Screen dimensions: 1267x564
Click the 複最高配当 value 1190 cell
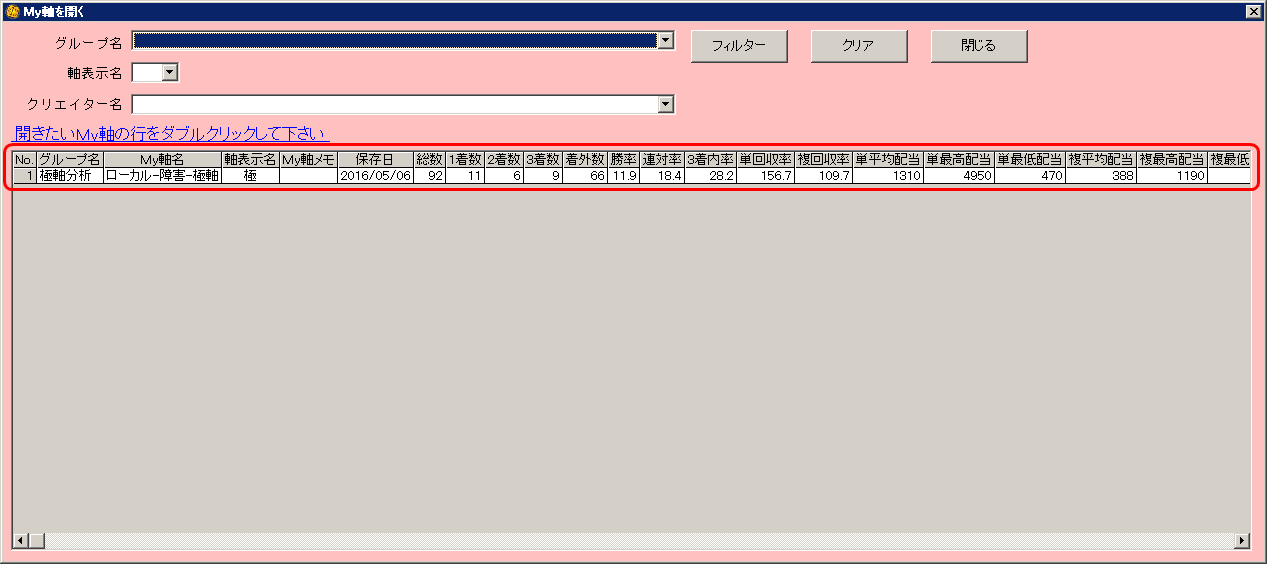click(1172, 175)
